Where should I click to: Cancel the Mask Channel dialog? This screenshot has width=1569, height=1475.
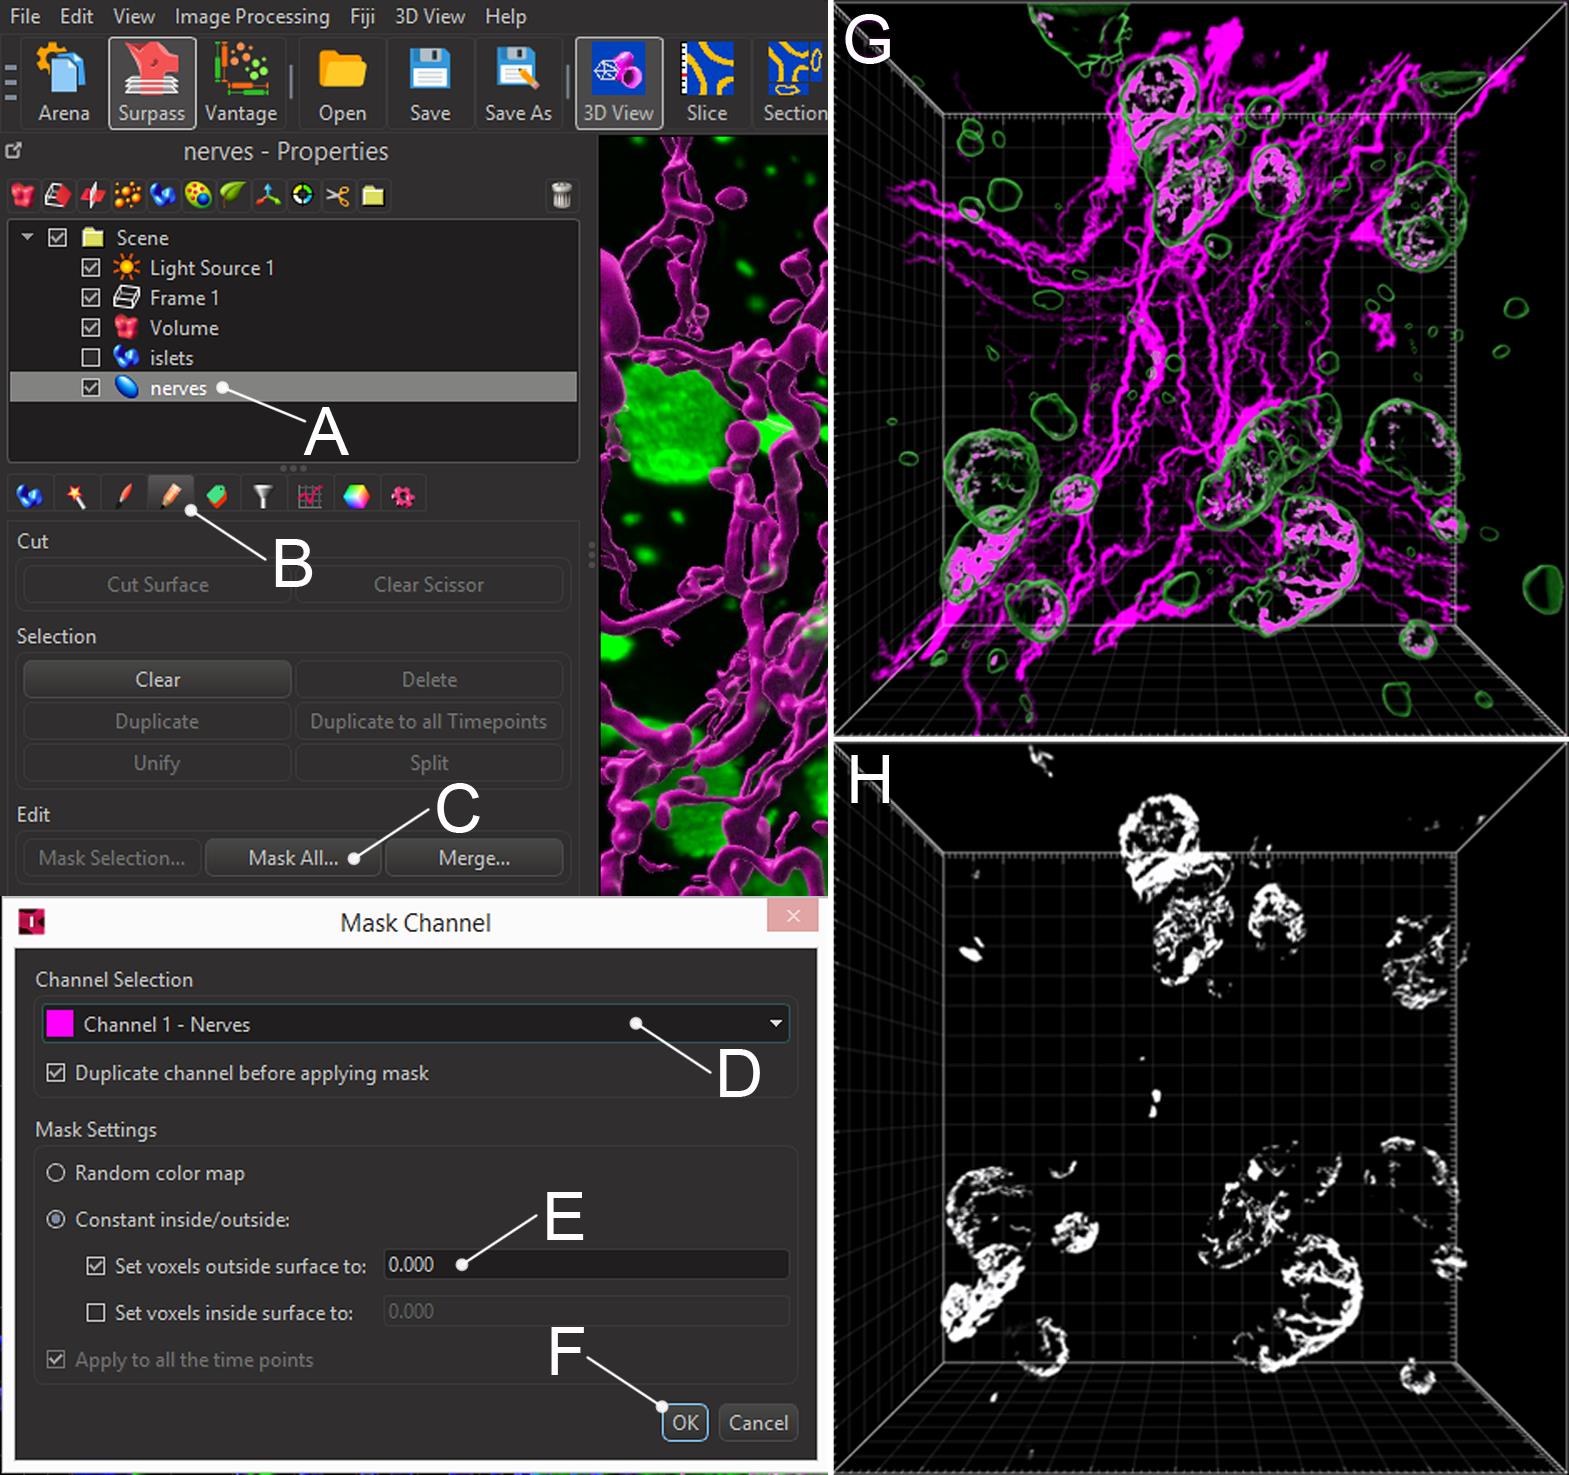(x=758, y=1423)
